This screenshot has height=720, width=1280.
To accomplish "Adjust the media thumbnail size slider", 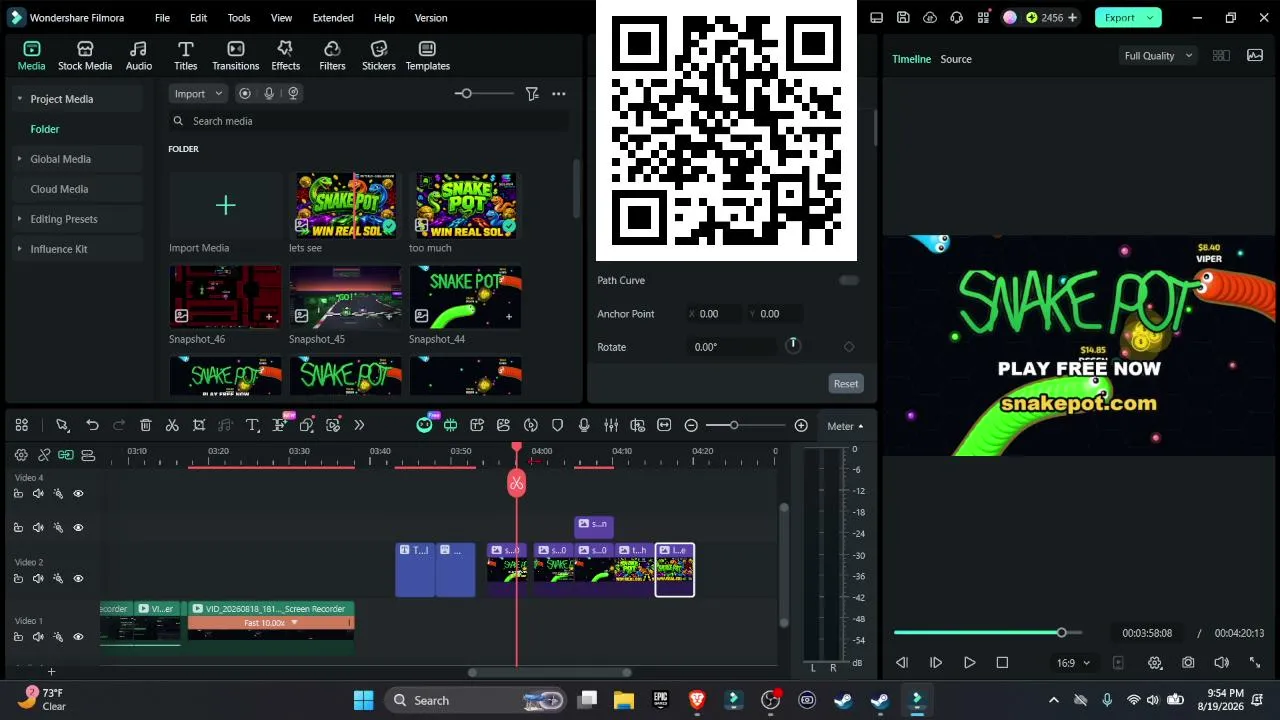I will (484, 94).
